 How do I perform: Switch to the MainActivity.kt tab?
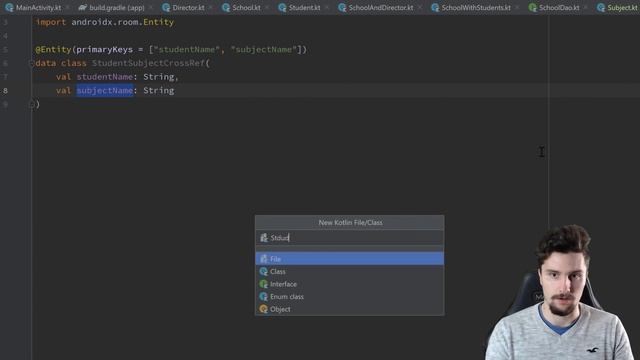[x=38, y=7]
